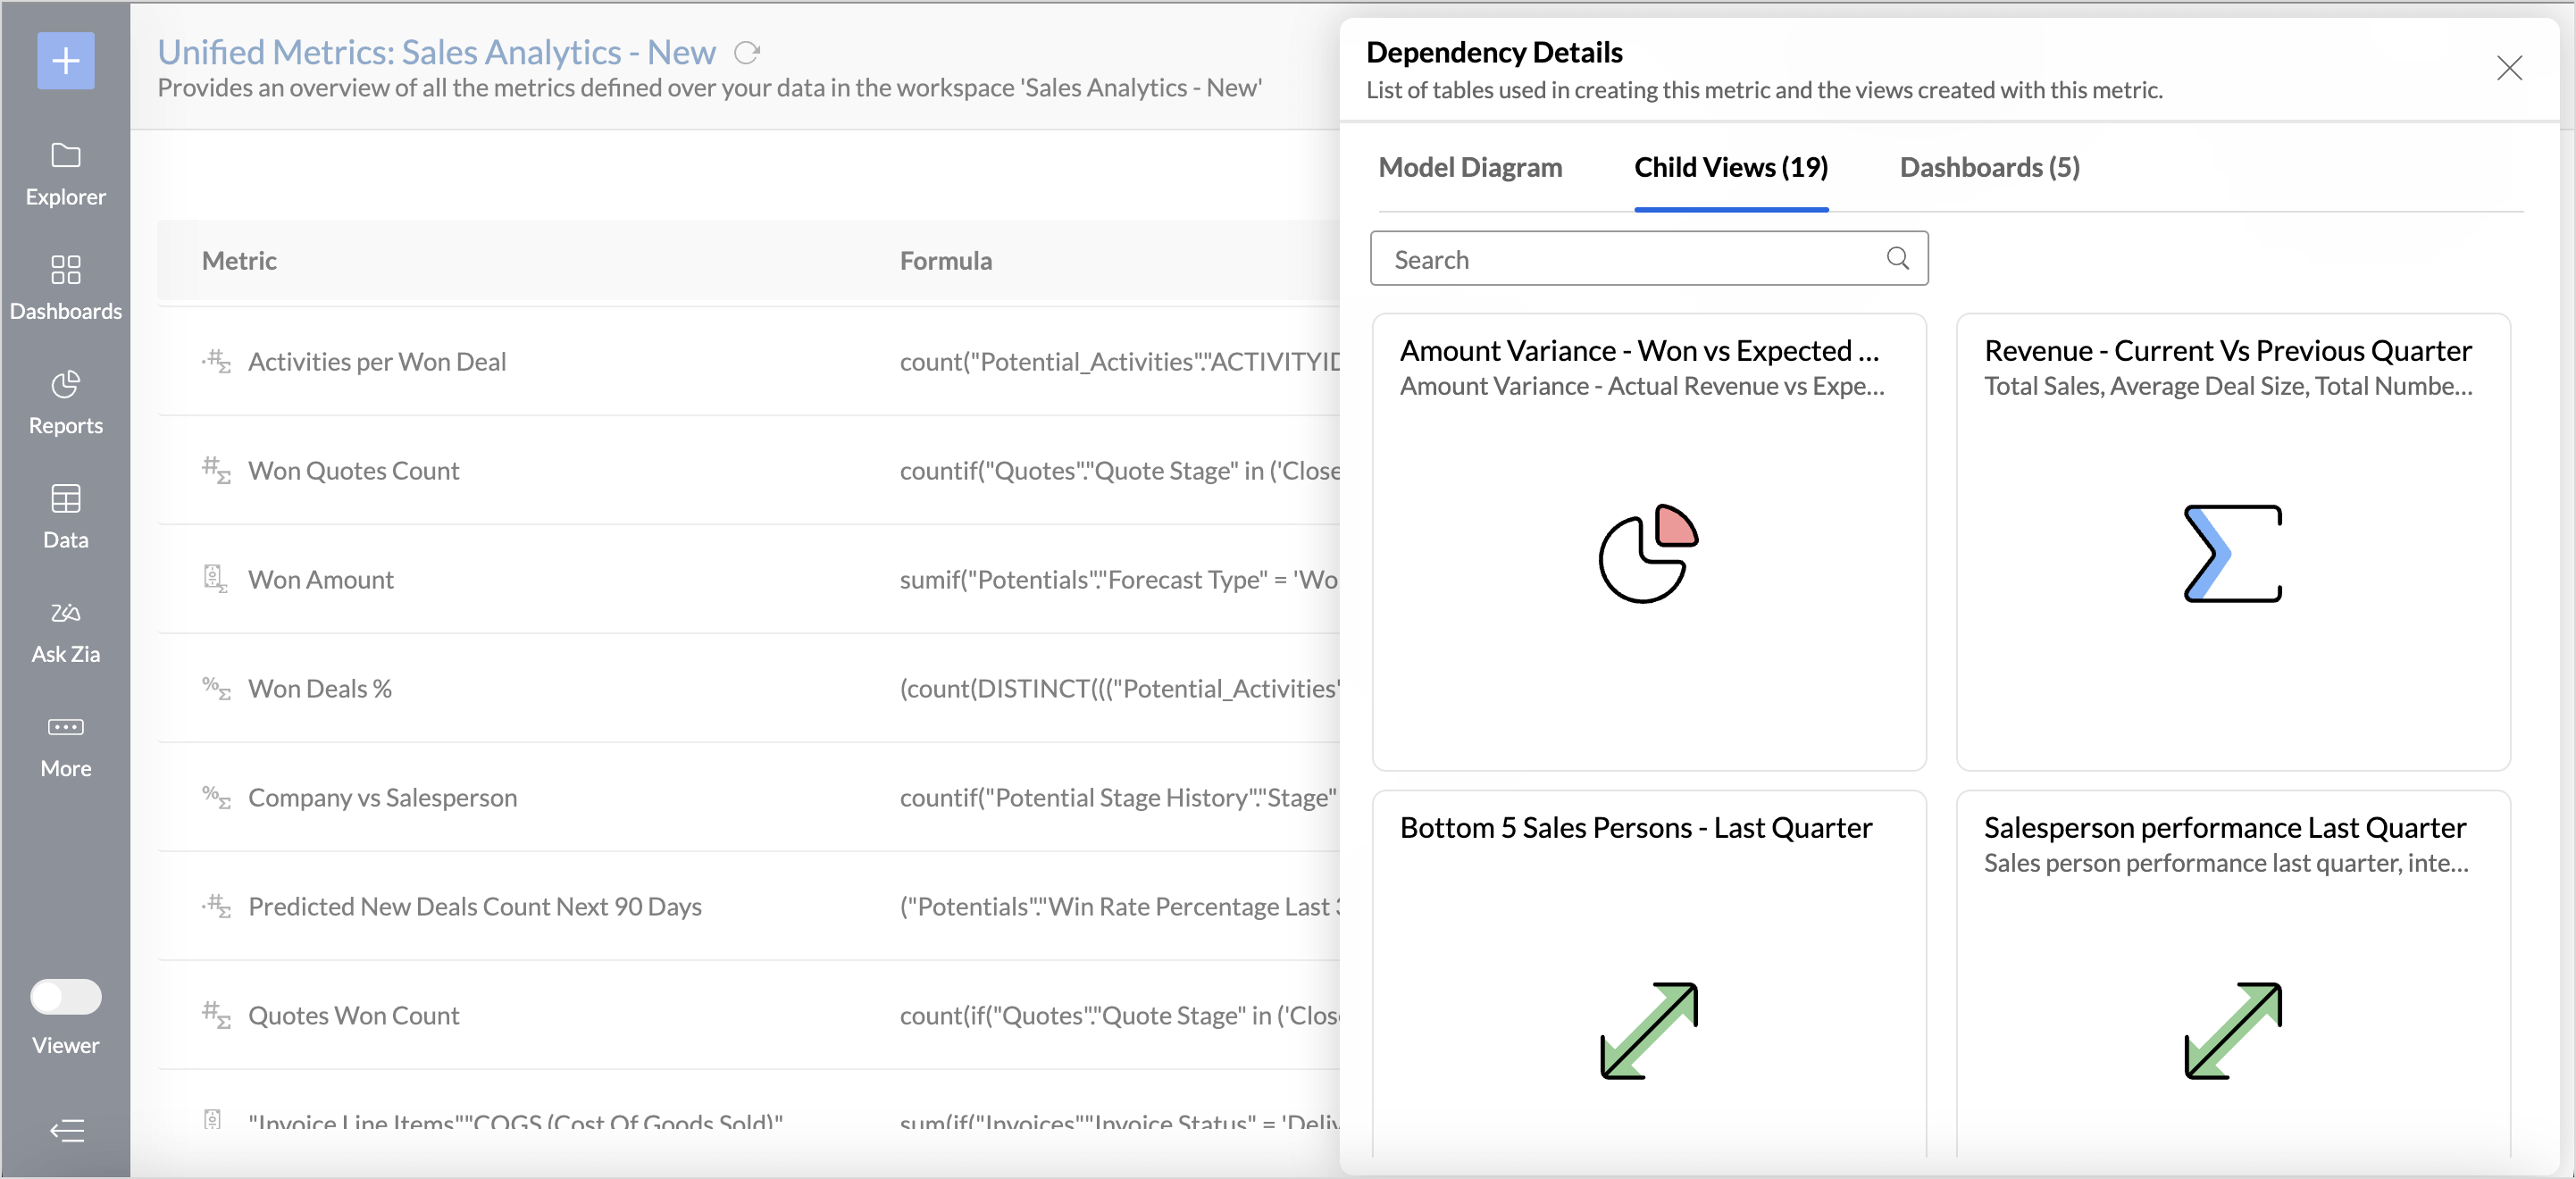Image resolution: width=2576 pixels, height=1179 pixels.
Task: Click the Won Deals % metric icon
Action: [216, 688]
